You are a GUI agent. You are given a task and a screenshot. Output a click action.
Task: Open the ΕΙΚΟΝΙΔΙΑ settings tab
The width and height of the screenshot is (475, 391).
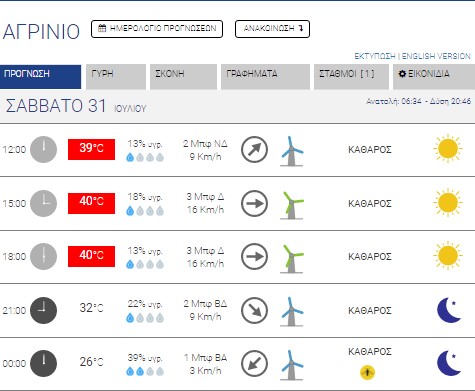pos(434,77)
